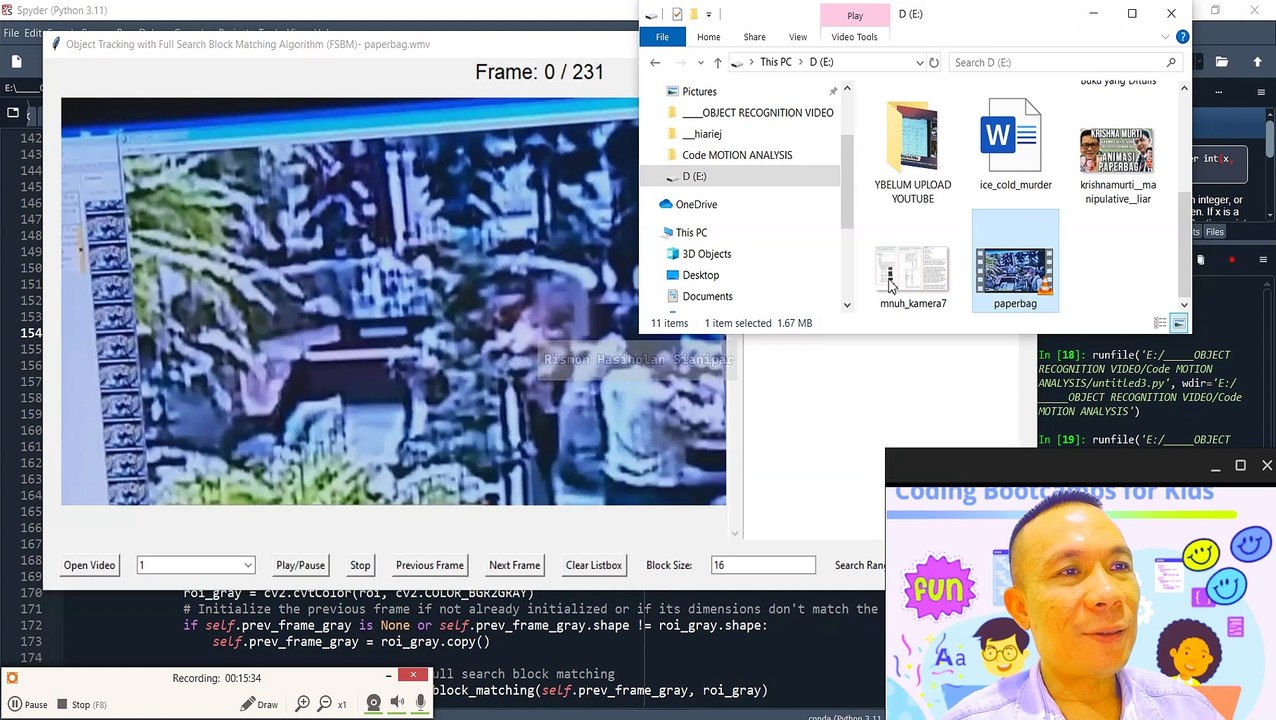1276x720 pixels.
Task: Stop the screen recording (F8)
Action: point(81,704)
